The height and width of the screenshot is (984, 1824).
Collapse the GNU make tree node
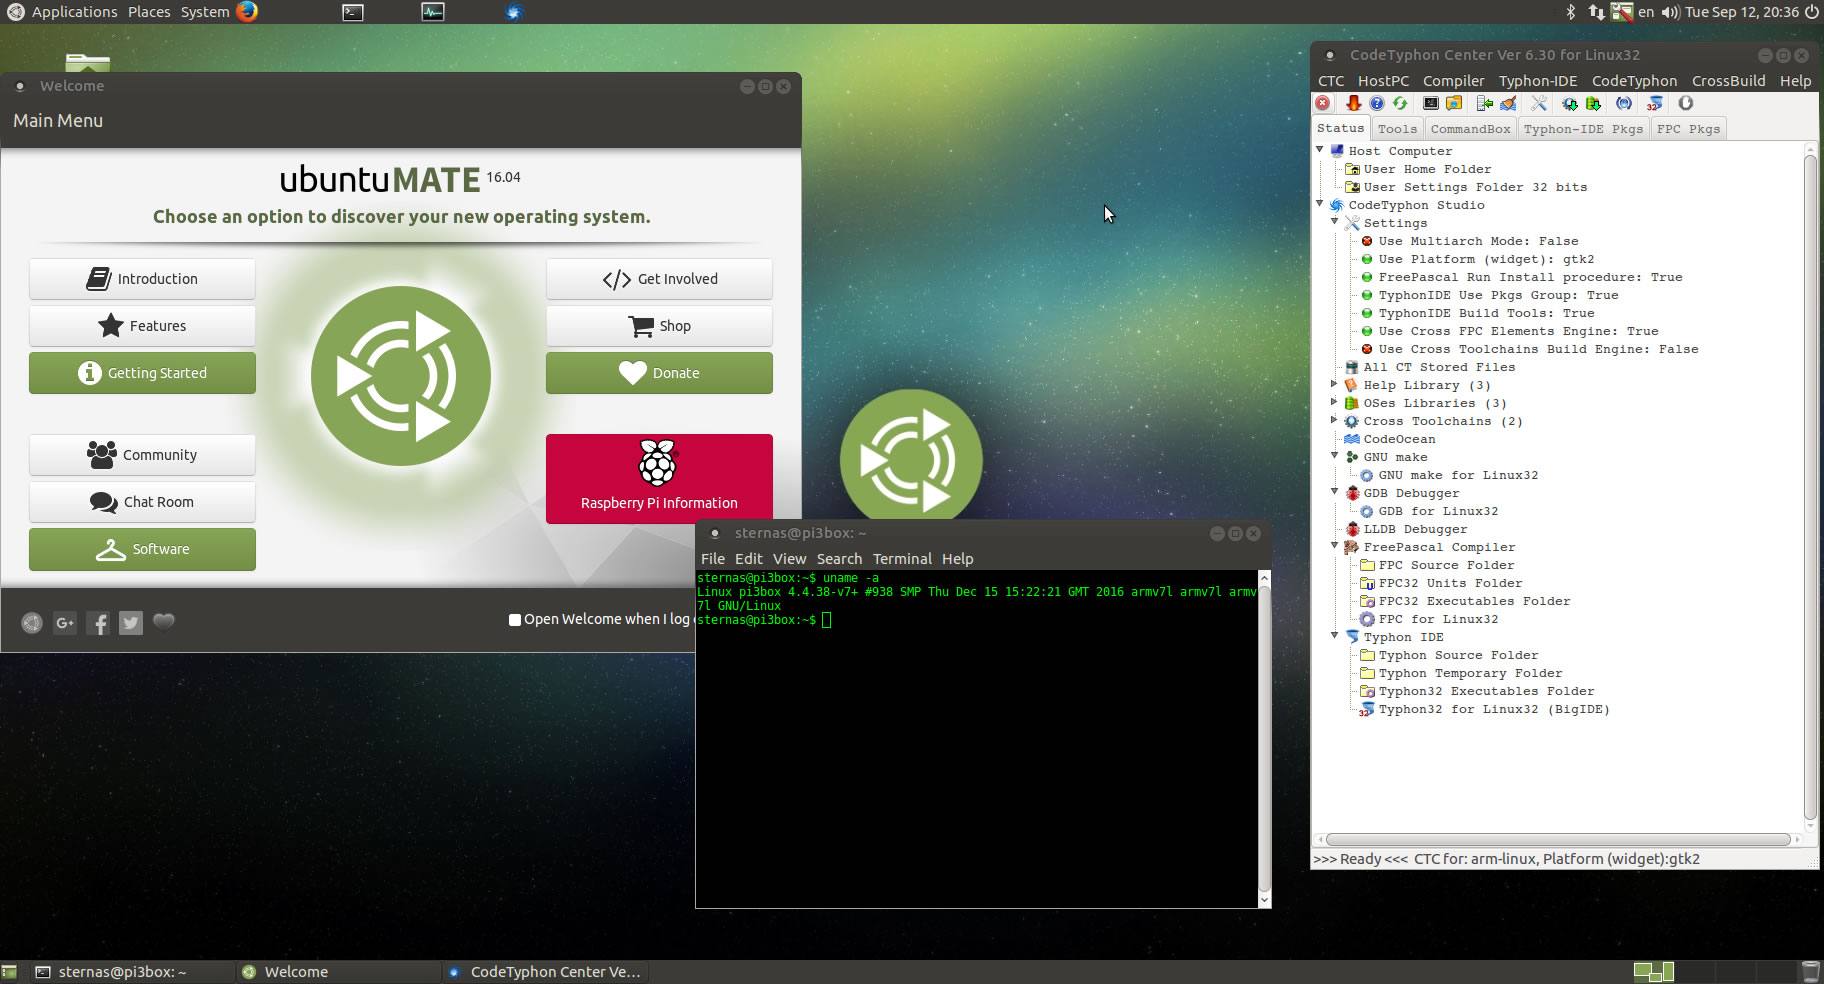click(1335, 456)
